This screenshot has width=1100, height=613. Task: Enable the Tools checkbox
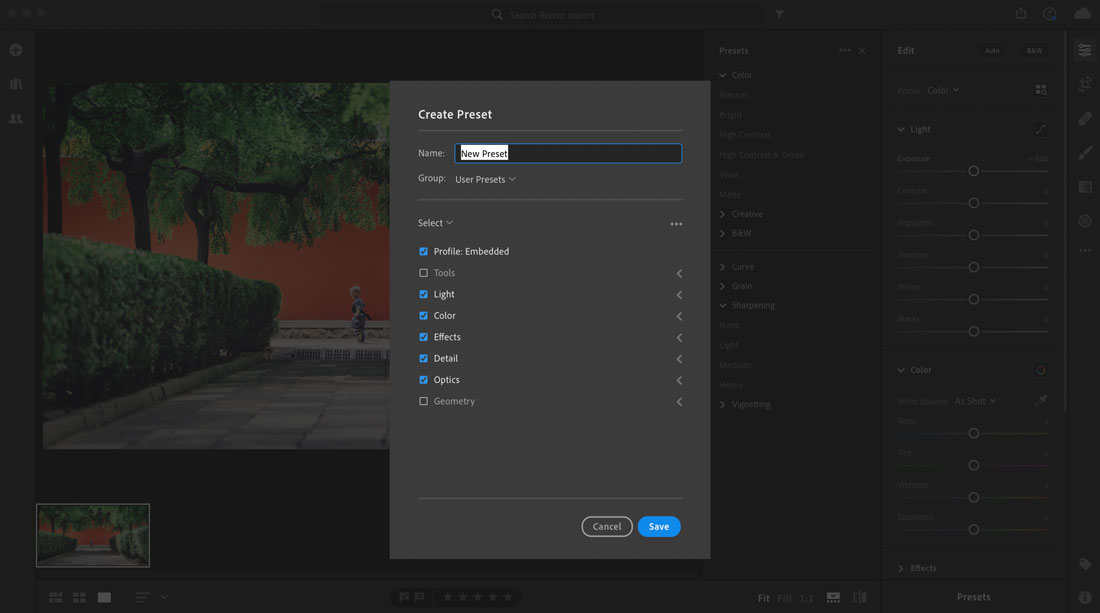click(423, 273)
